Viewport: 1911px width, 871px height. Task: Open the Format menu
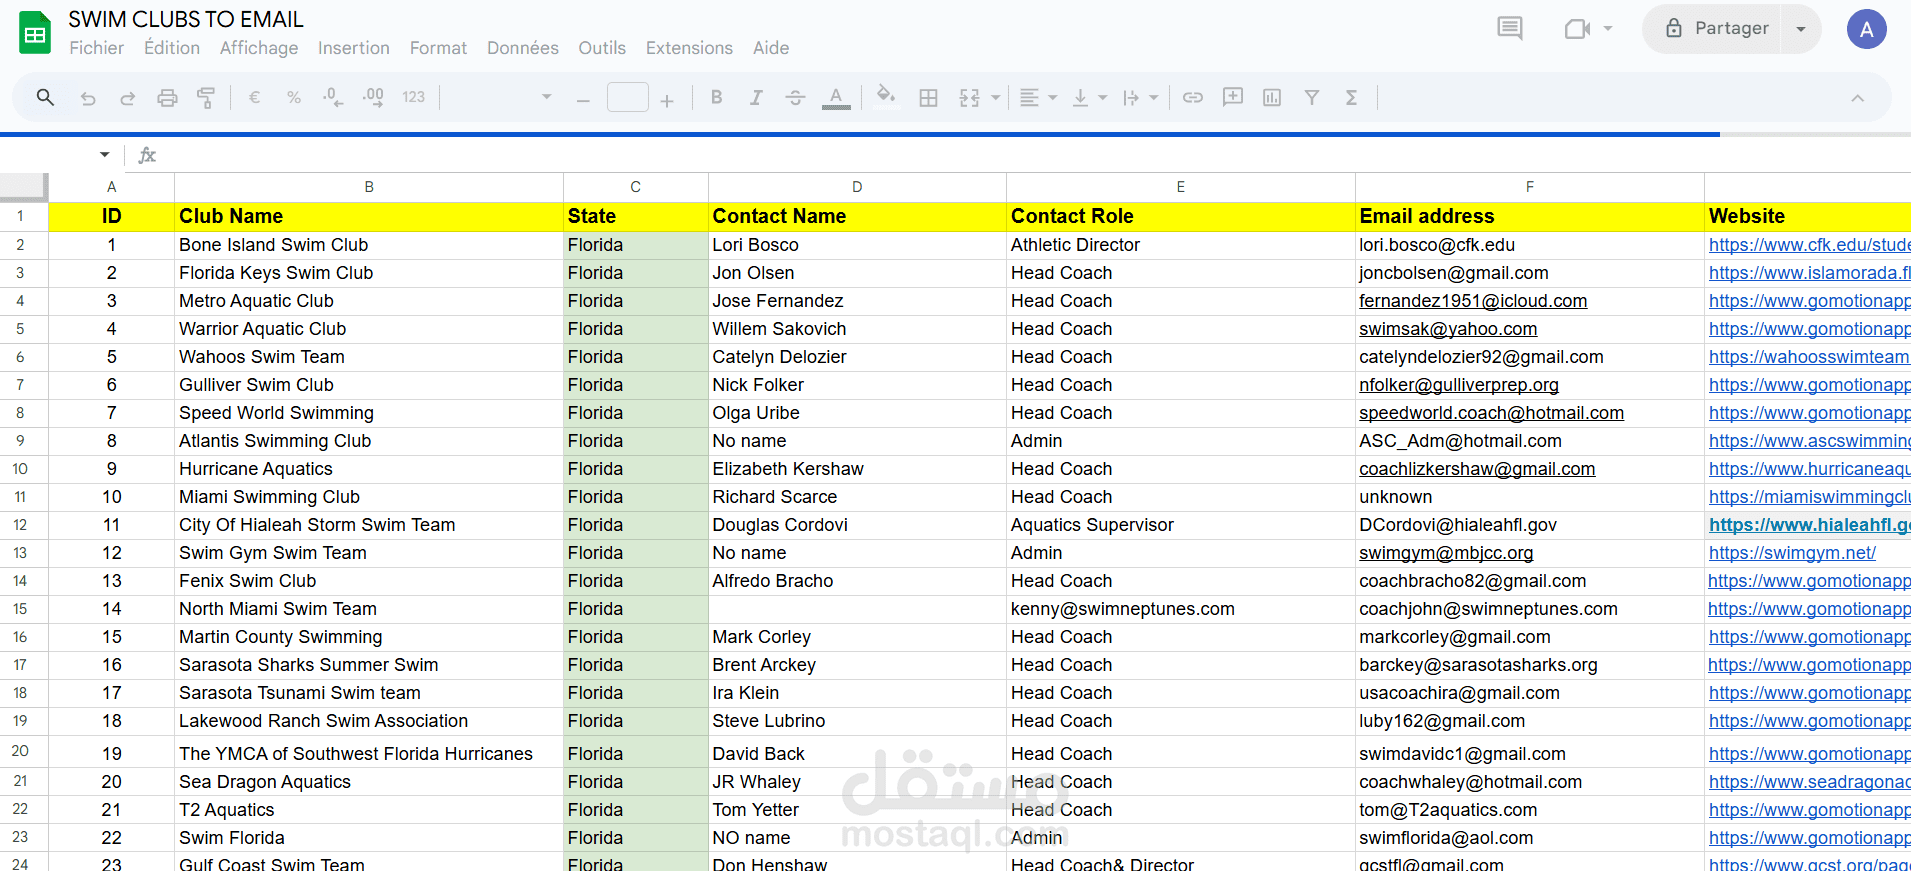[x=438, y=48]
